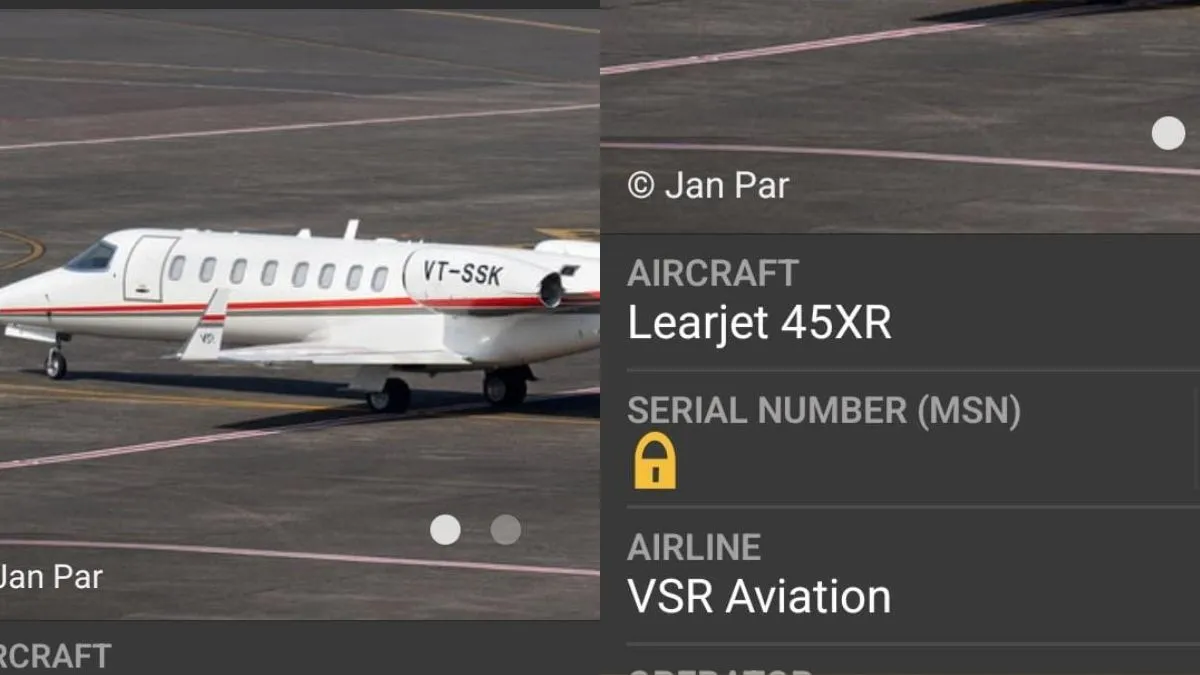The height and width of the screenshot is (675, 1200).
Task: Tap the Jan Par credit below the jet photo
Action: coord(50,576)
